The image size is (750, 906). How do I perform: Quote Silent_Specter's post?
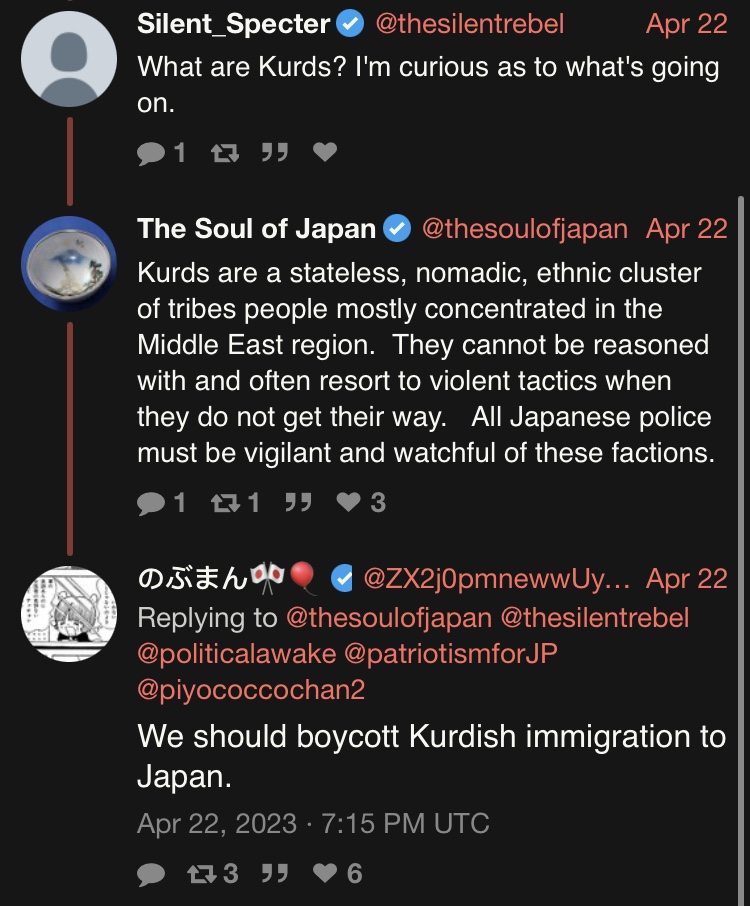pyautogui.click(x=275, y=153)
